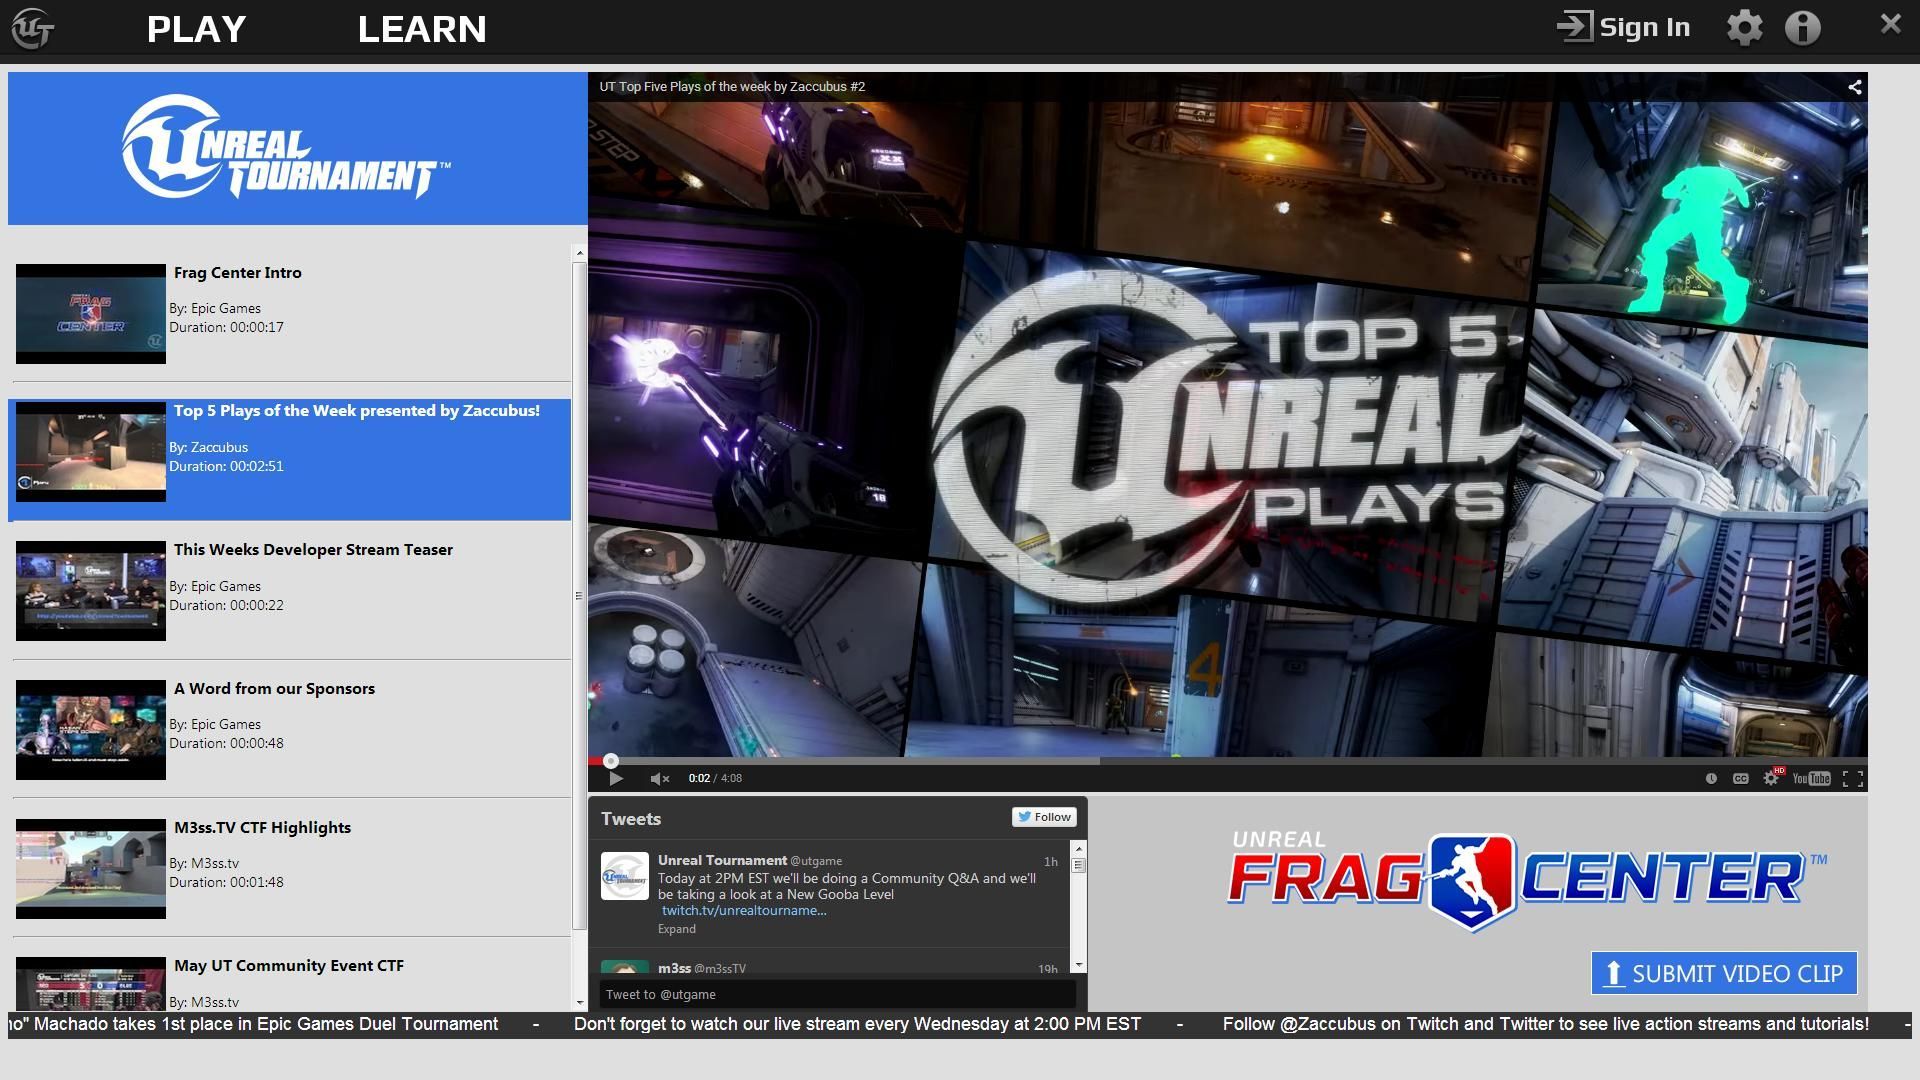Toggle closed captions on the video
The height and width of the screenshot is (1080, 1920).
[1741, 778]
